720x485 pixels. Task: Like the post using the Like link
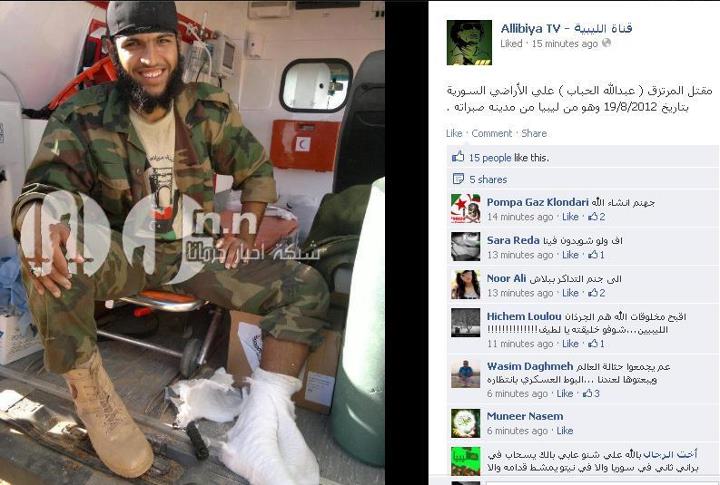click(454, 133)
